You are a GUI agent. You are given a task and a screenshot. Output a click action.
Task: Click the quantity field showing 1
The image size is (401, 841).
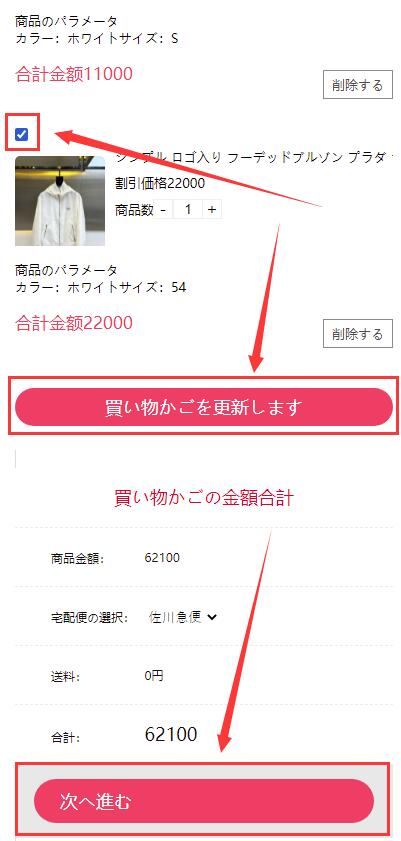click(188, 210)
